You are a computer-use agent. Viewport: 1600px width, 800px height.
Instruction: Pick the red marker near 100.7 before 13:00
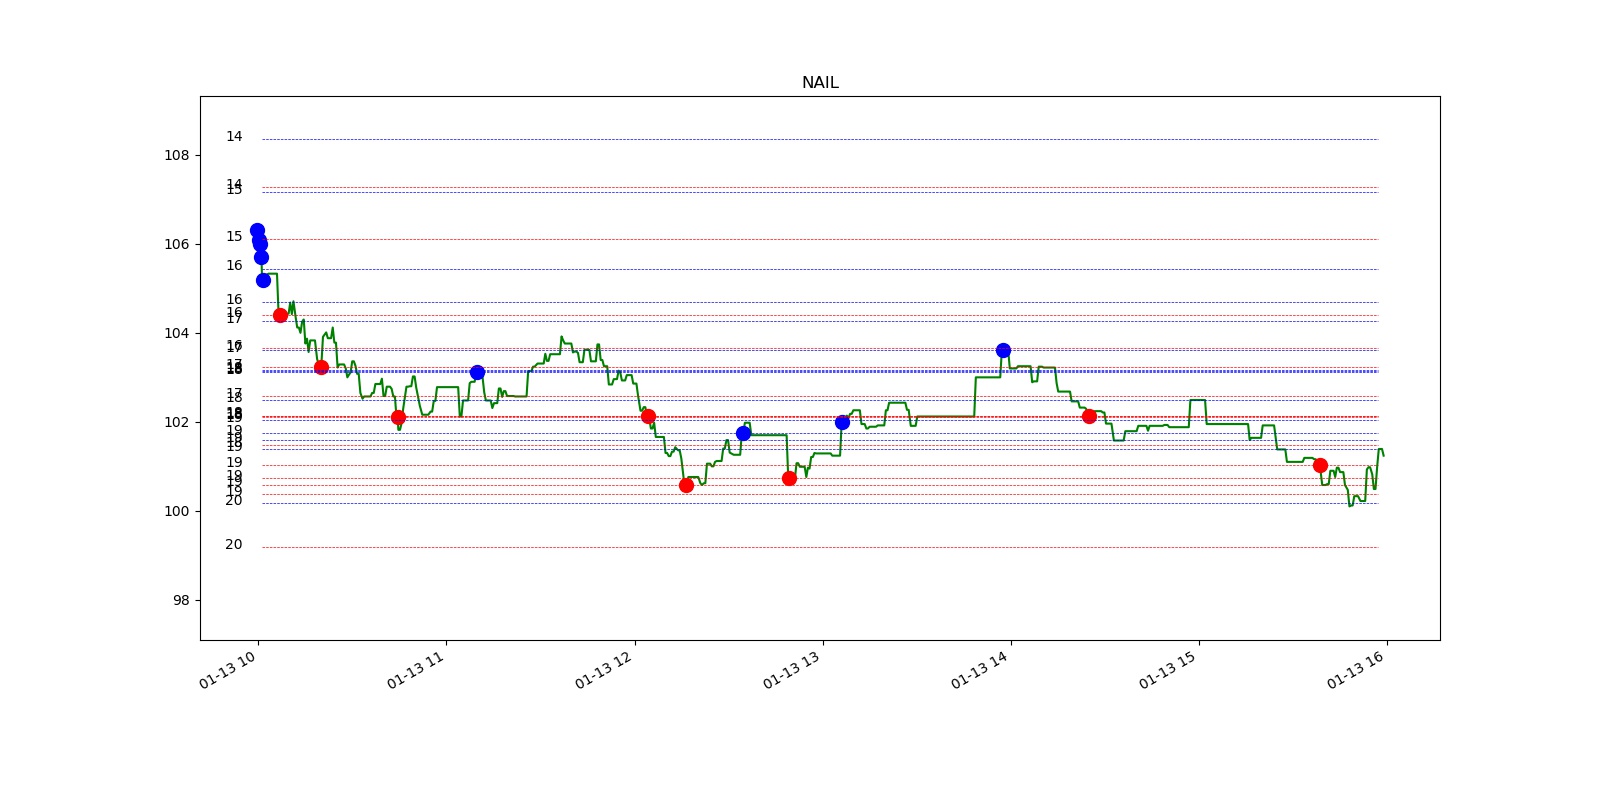pos(789,478)
